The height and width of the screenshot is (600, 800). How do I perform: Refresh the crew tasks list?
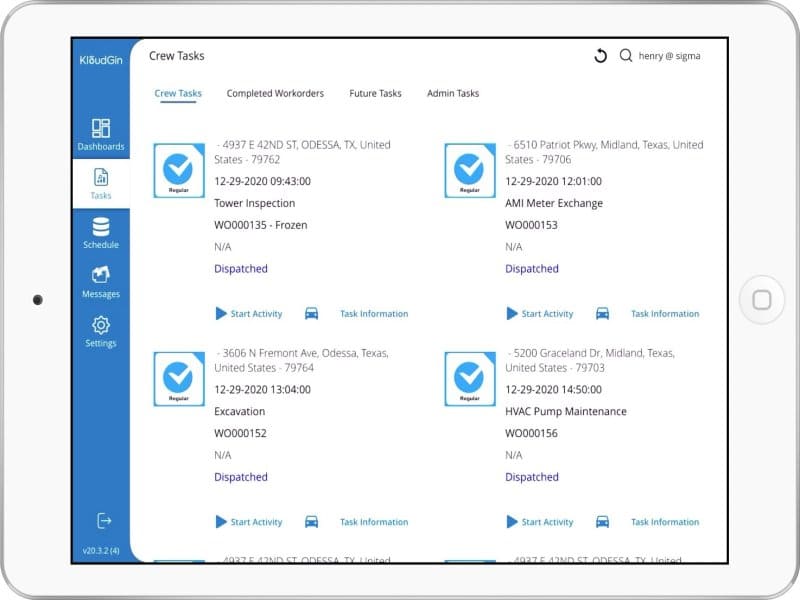[600, 56]
